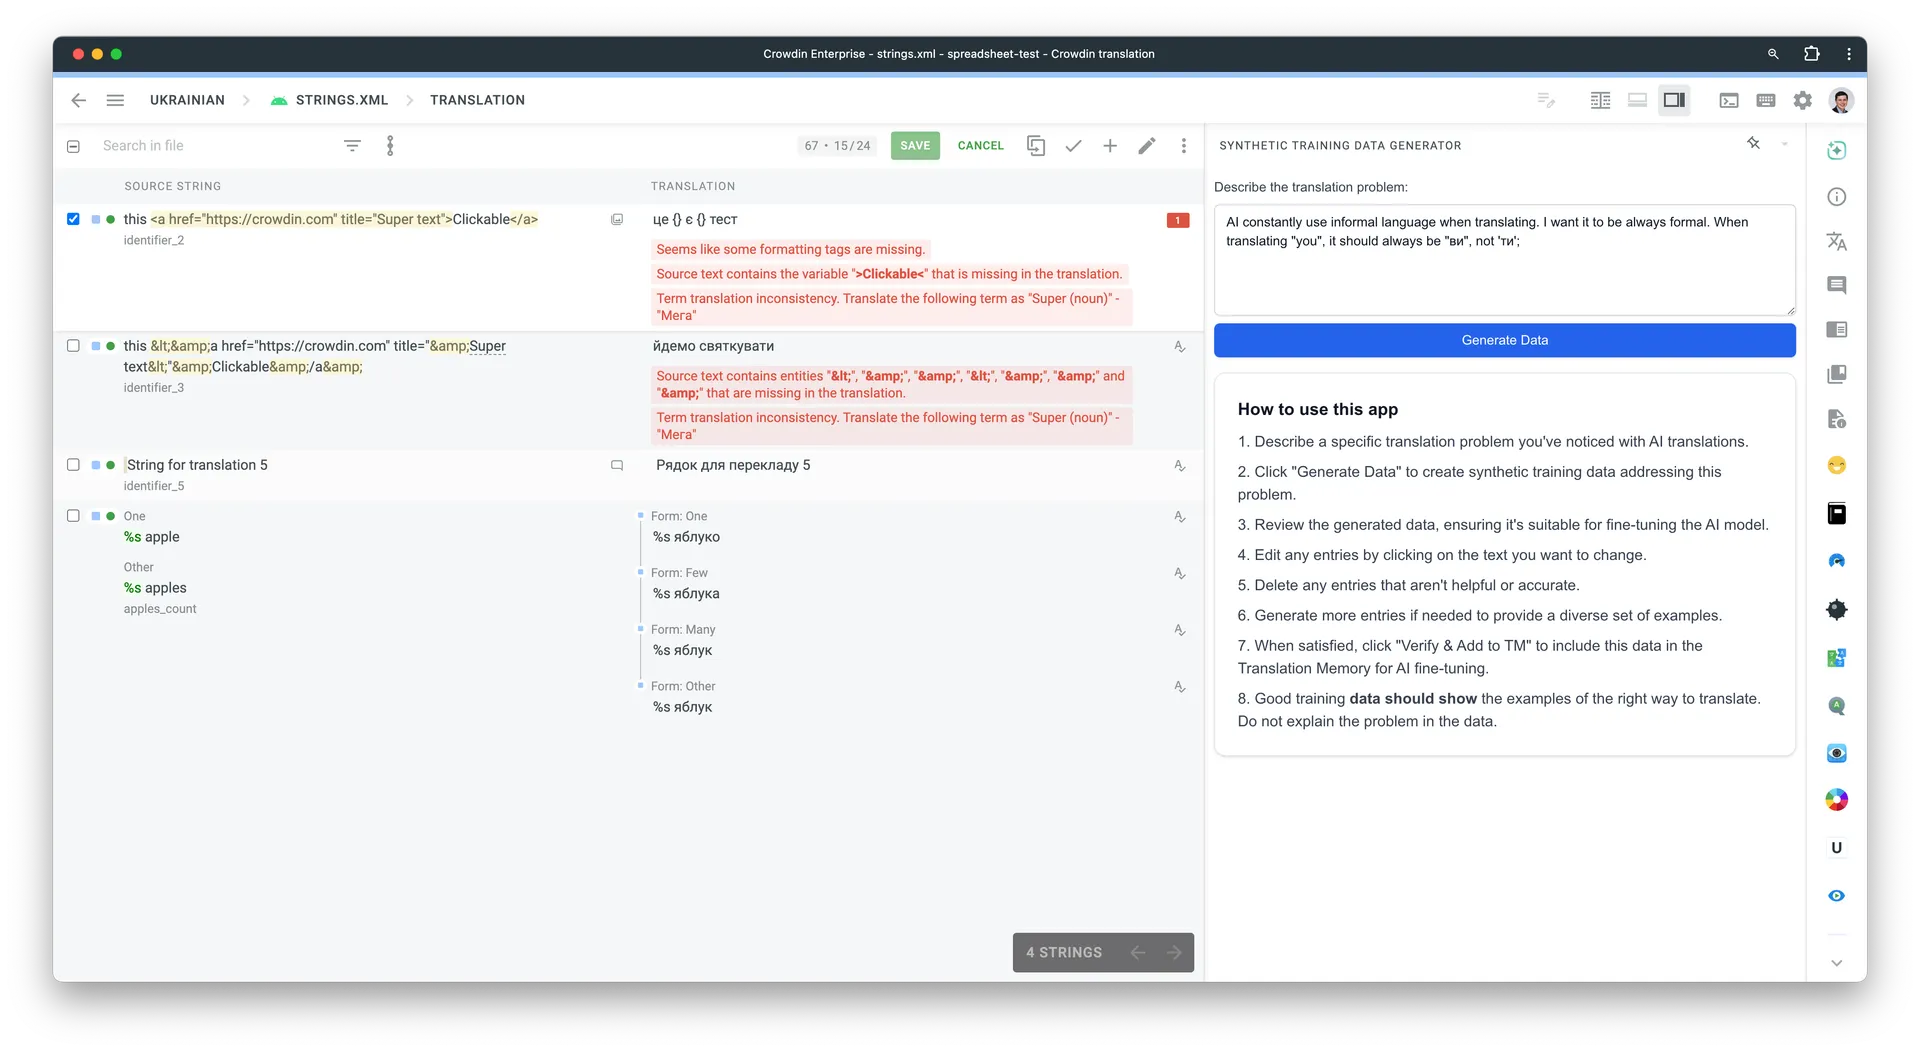The height and width of the screenshot is (1052, 1920).
Task: Open search options three-dot icon
Action: (390, 146)
